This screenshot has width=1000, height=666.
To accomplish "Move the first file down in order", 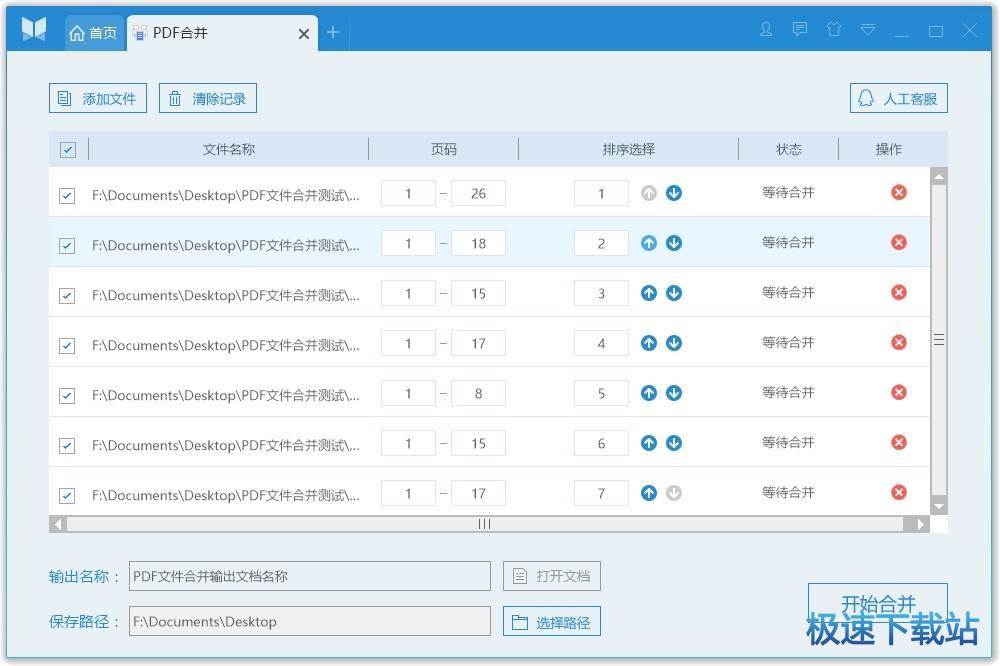I will (674, 193).
